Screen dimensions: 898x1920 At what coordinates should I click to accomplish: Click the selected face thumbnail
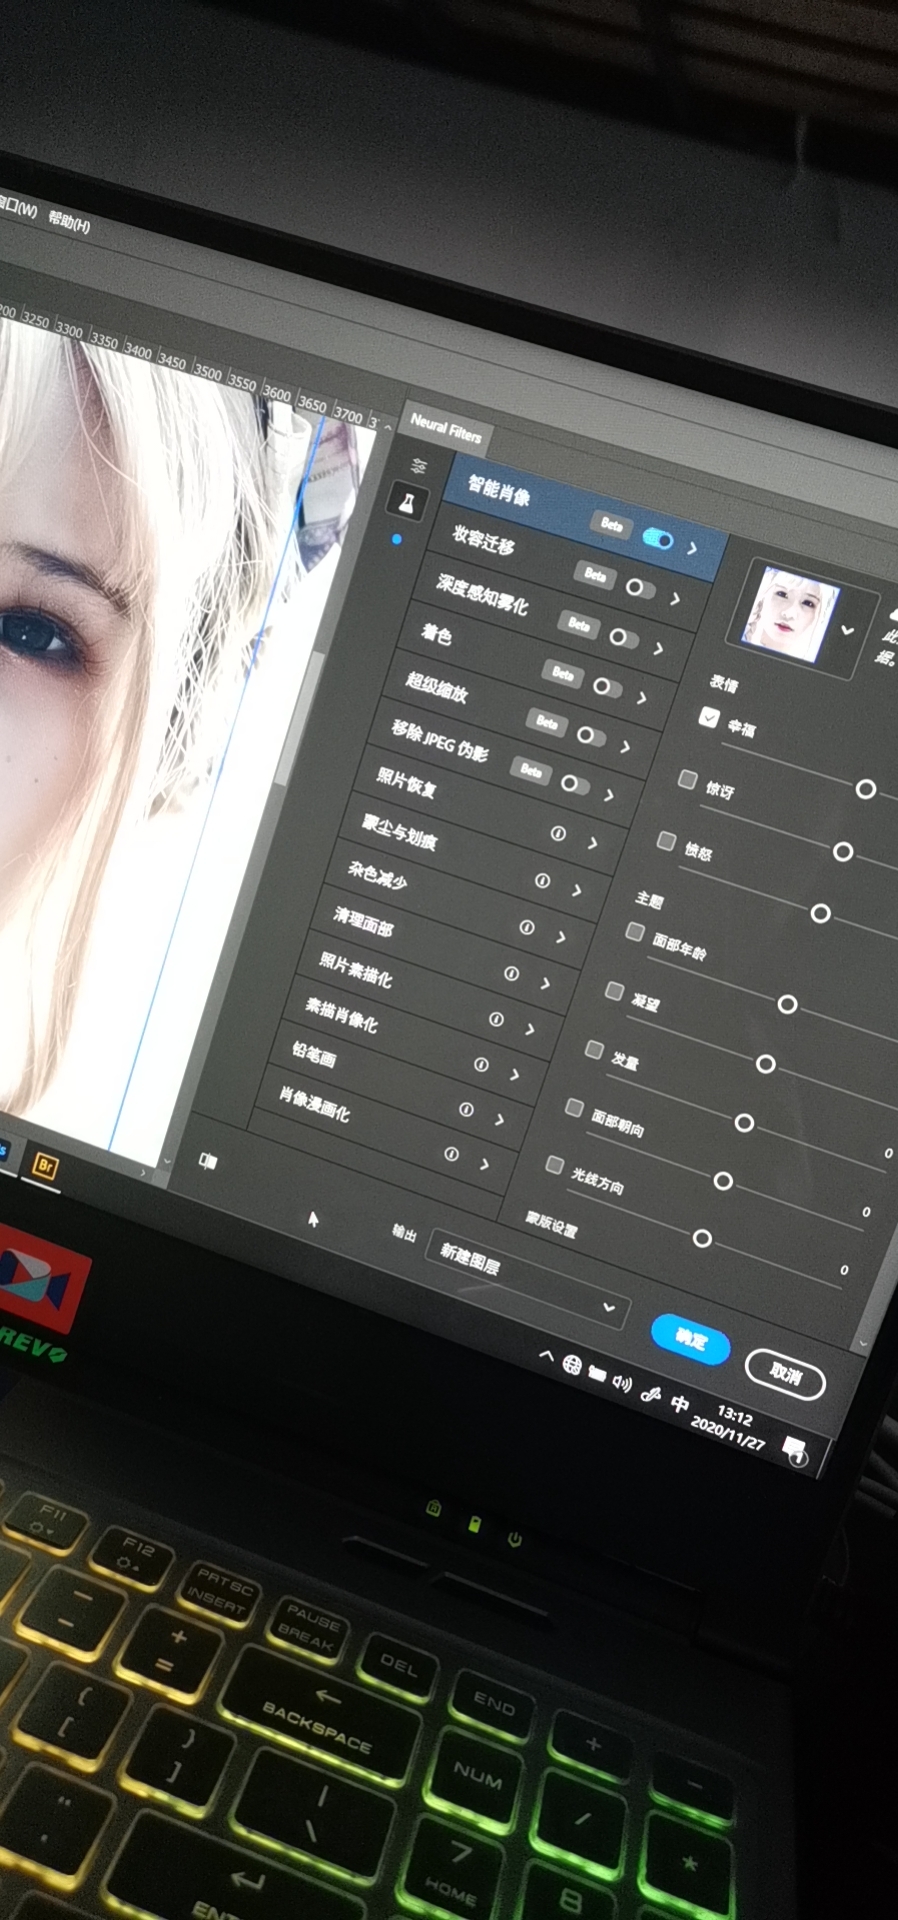(x=789, y=615)
